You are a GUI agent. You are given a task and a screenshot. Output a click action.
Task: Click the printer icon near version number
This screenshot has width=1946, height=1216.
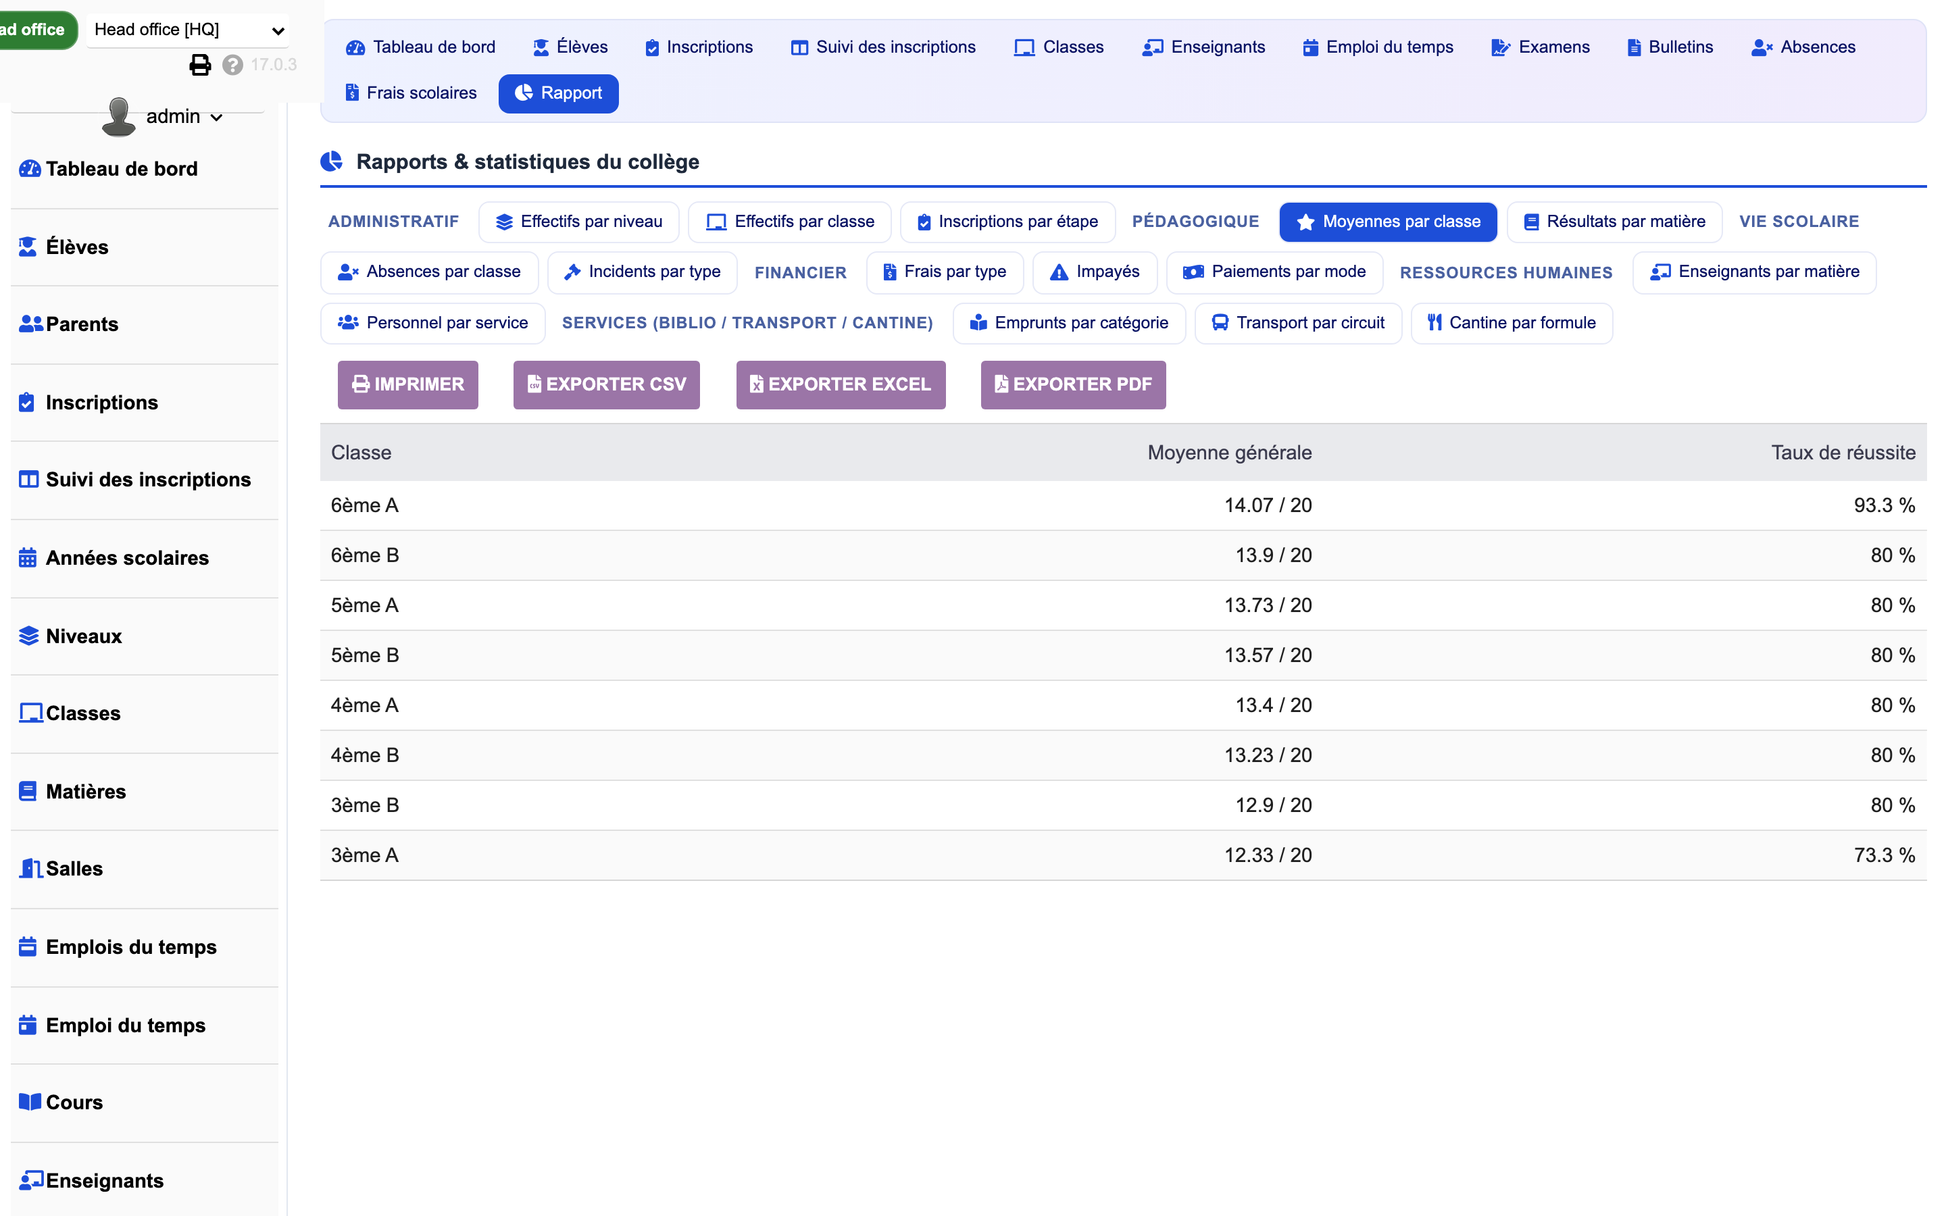(x=200, y=65)
